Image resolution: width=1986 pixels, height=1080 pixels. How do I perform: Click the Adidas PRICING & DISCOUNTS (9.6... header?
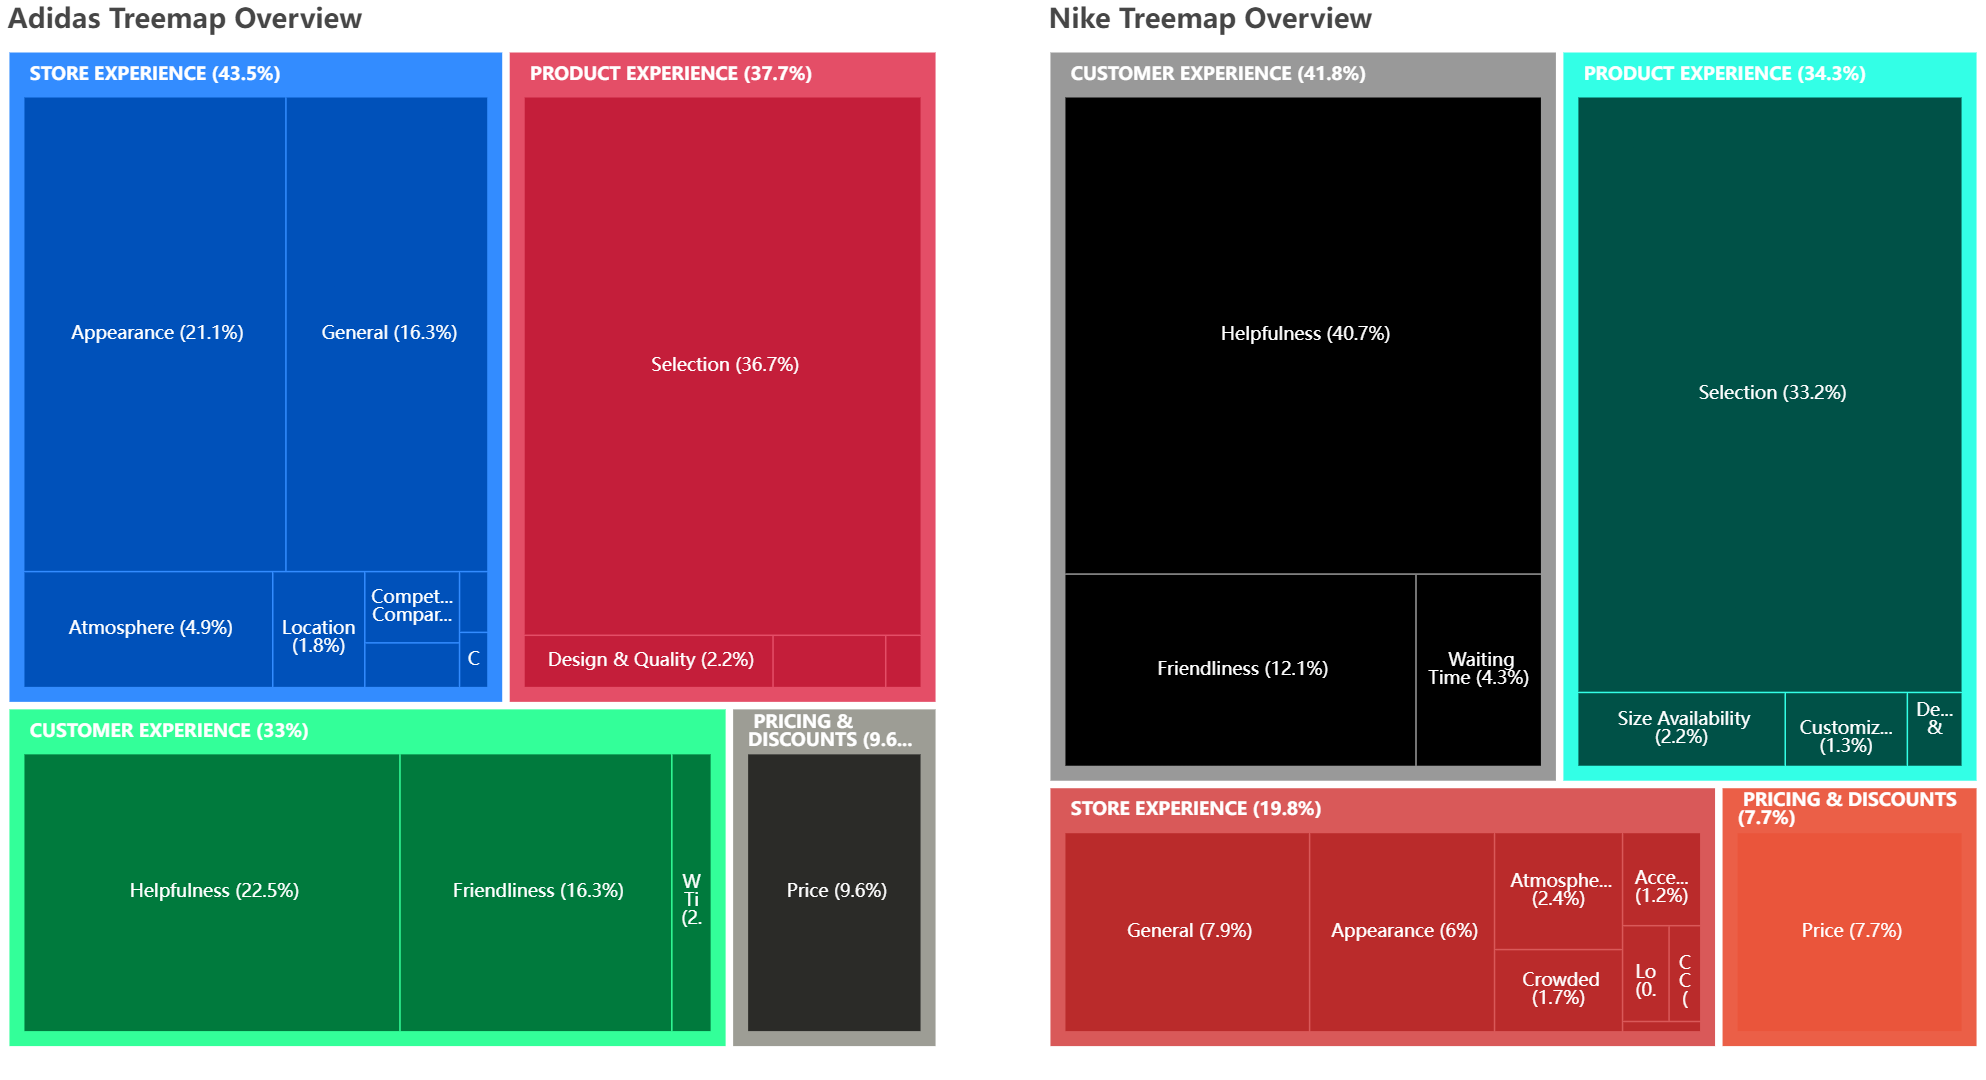pyautogui.click(x=830, y=731)
